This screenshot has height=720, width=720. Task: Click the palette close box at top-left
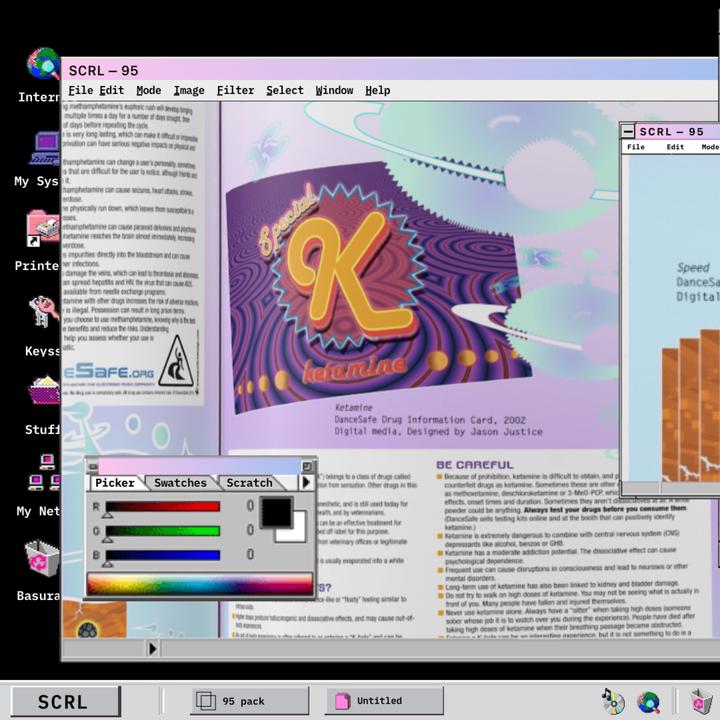tap(93, 467)
